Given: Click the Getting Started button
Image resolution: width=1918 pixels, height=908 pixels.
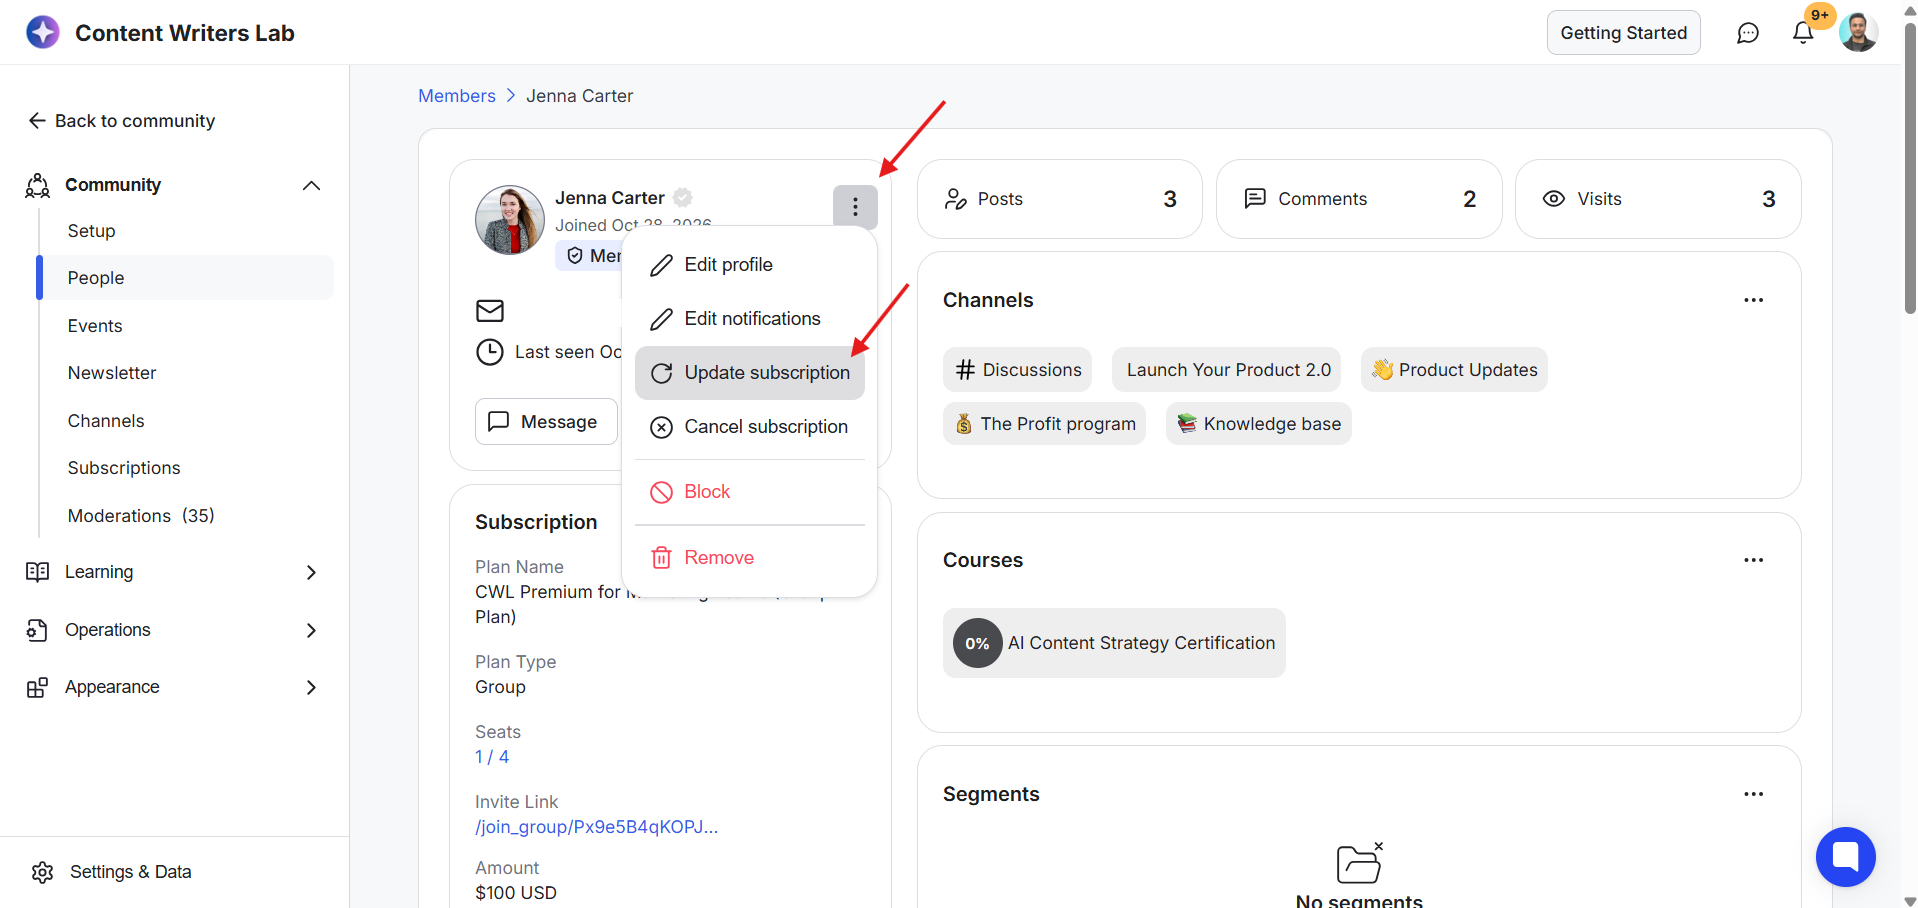Looking at the screenshot, I should (1623, 33).
